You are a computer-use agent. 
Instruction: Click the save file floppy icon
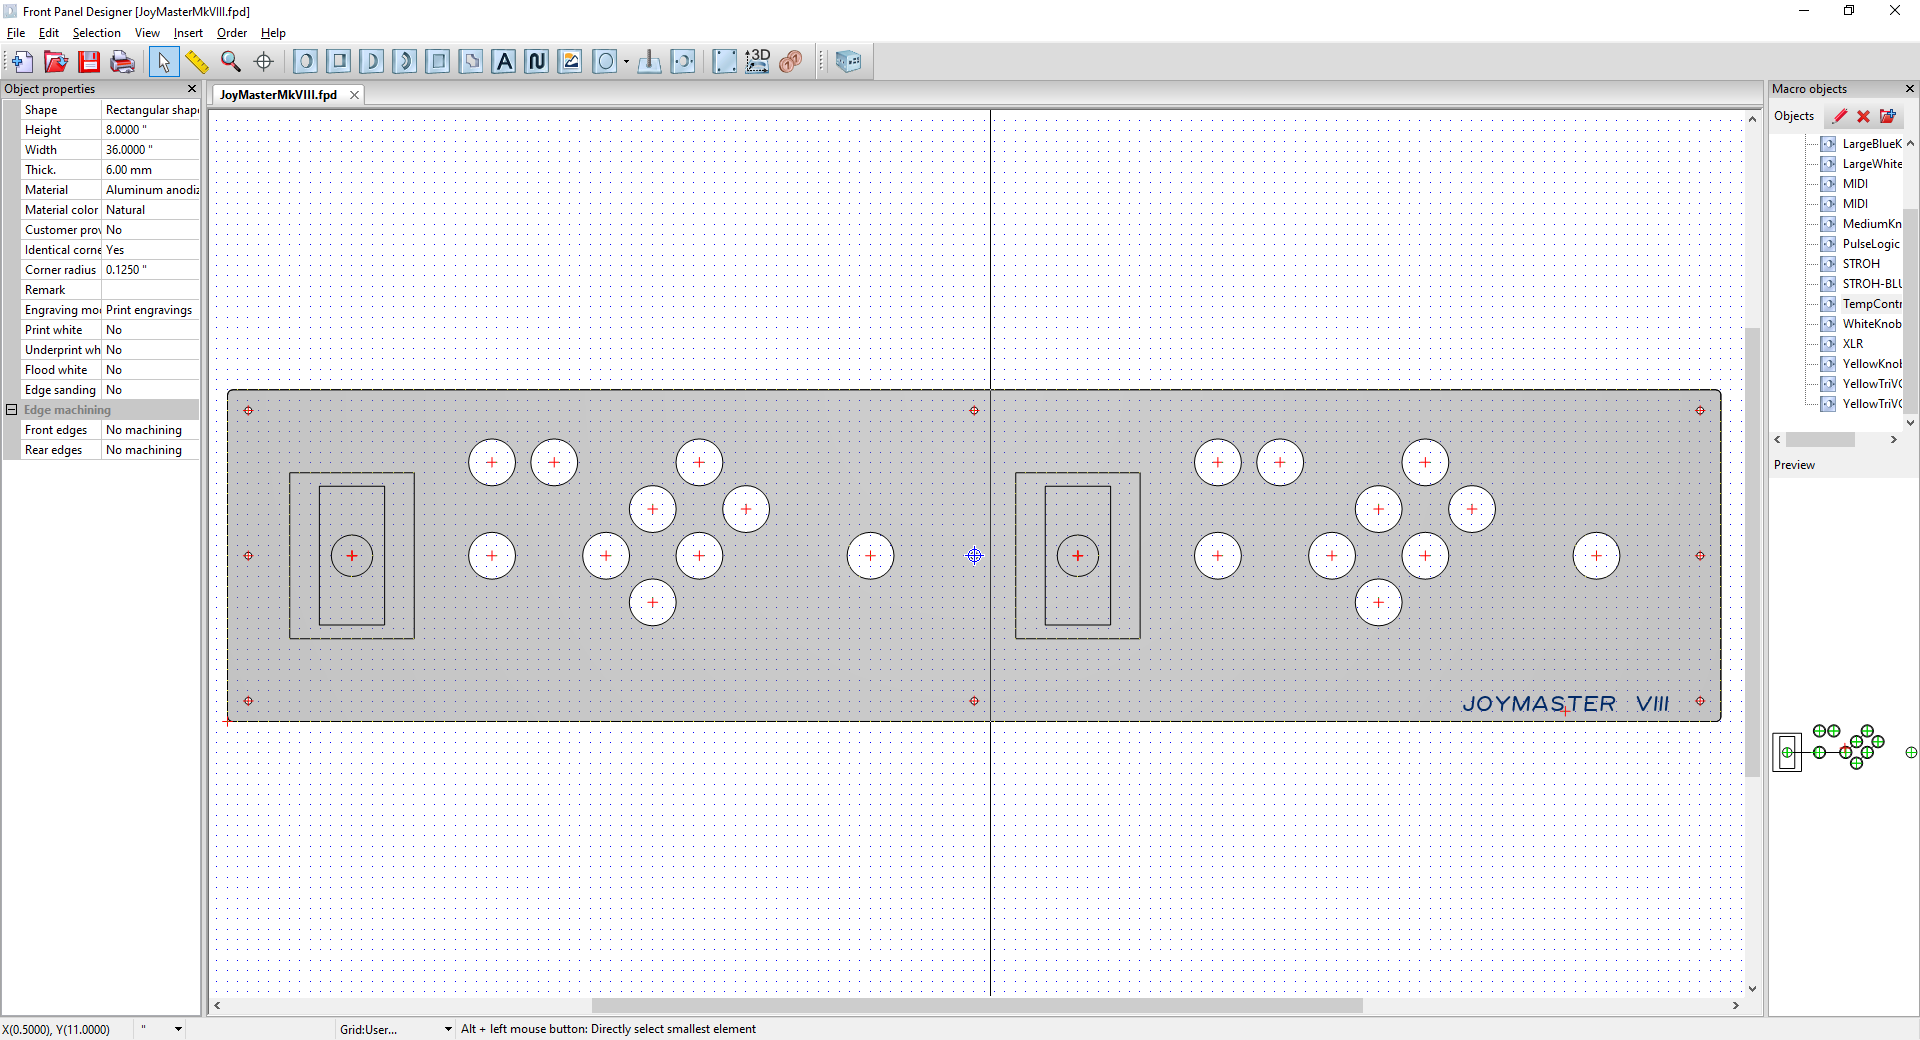click(x=89, y=62)
